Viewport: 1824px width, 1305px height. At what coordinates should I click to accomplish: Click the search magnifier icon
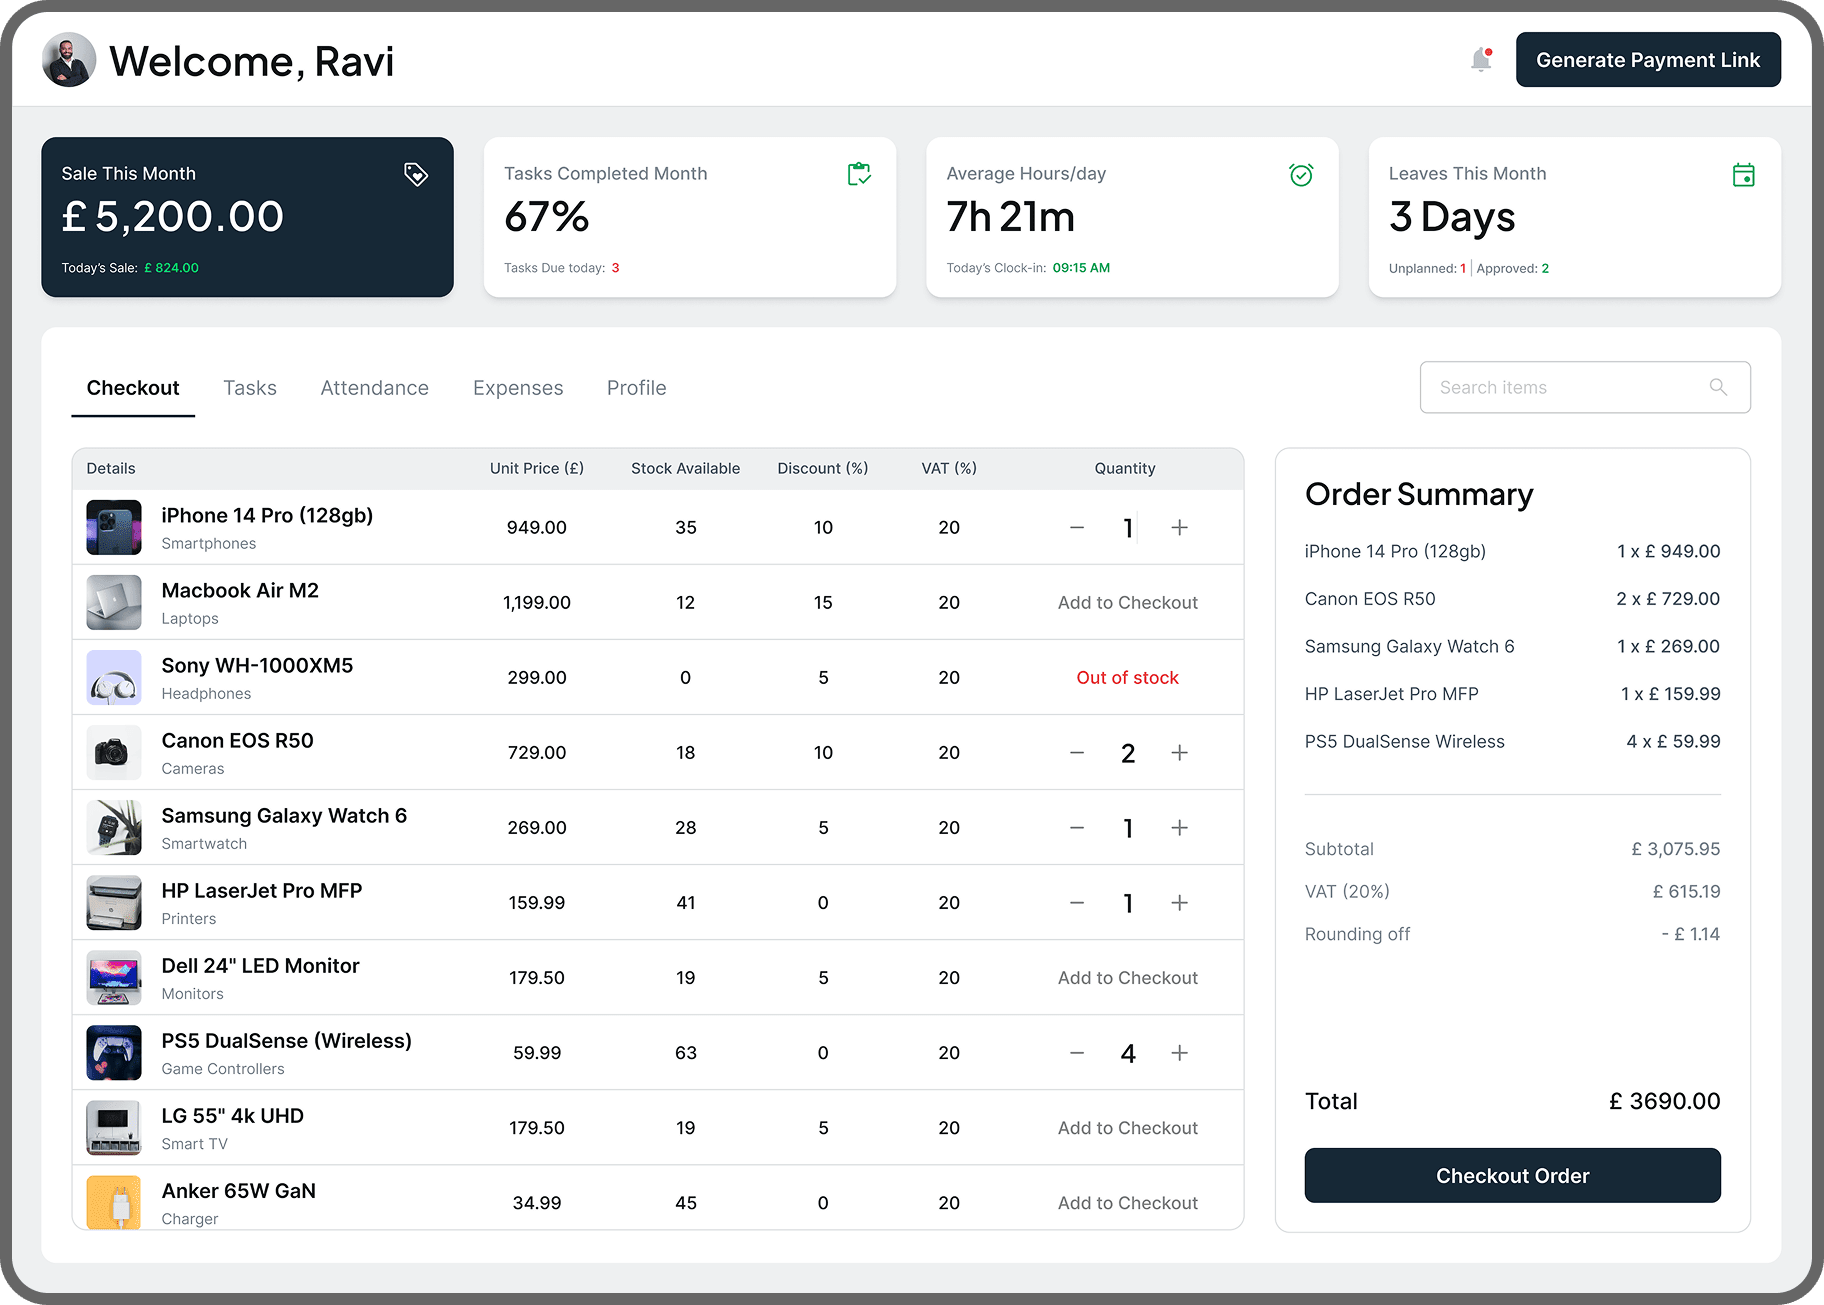click(x=1719, y=387)
